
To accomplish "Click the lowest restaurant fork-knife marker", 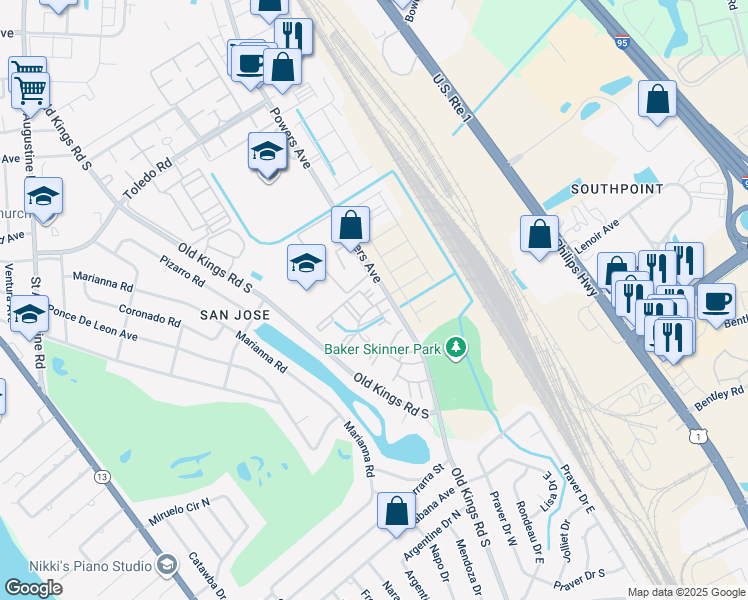I will click(673, 339).
